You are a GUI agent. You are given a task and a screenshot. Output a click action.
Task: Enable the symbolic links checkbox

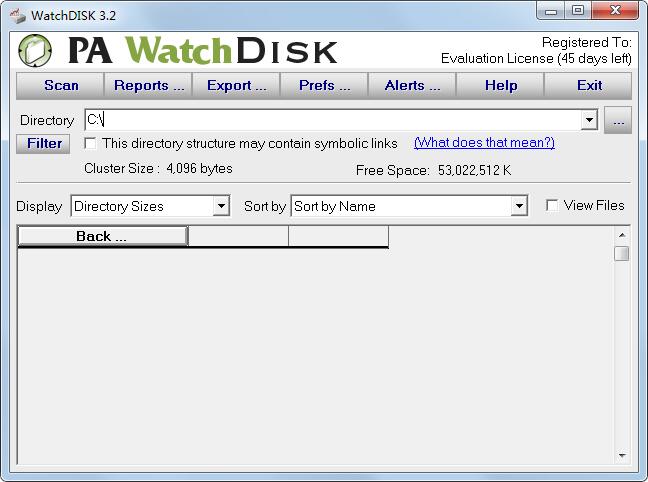point(91,143)
